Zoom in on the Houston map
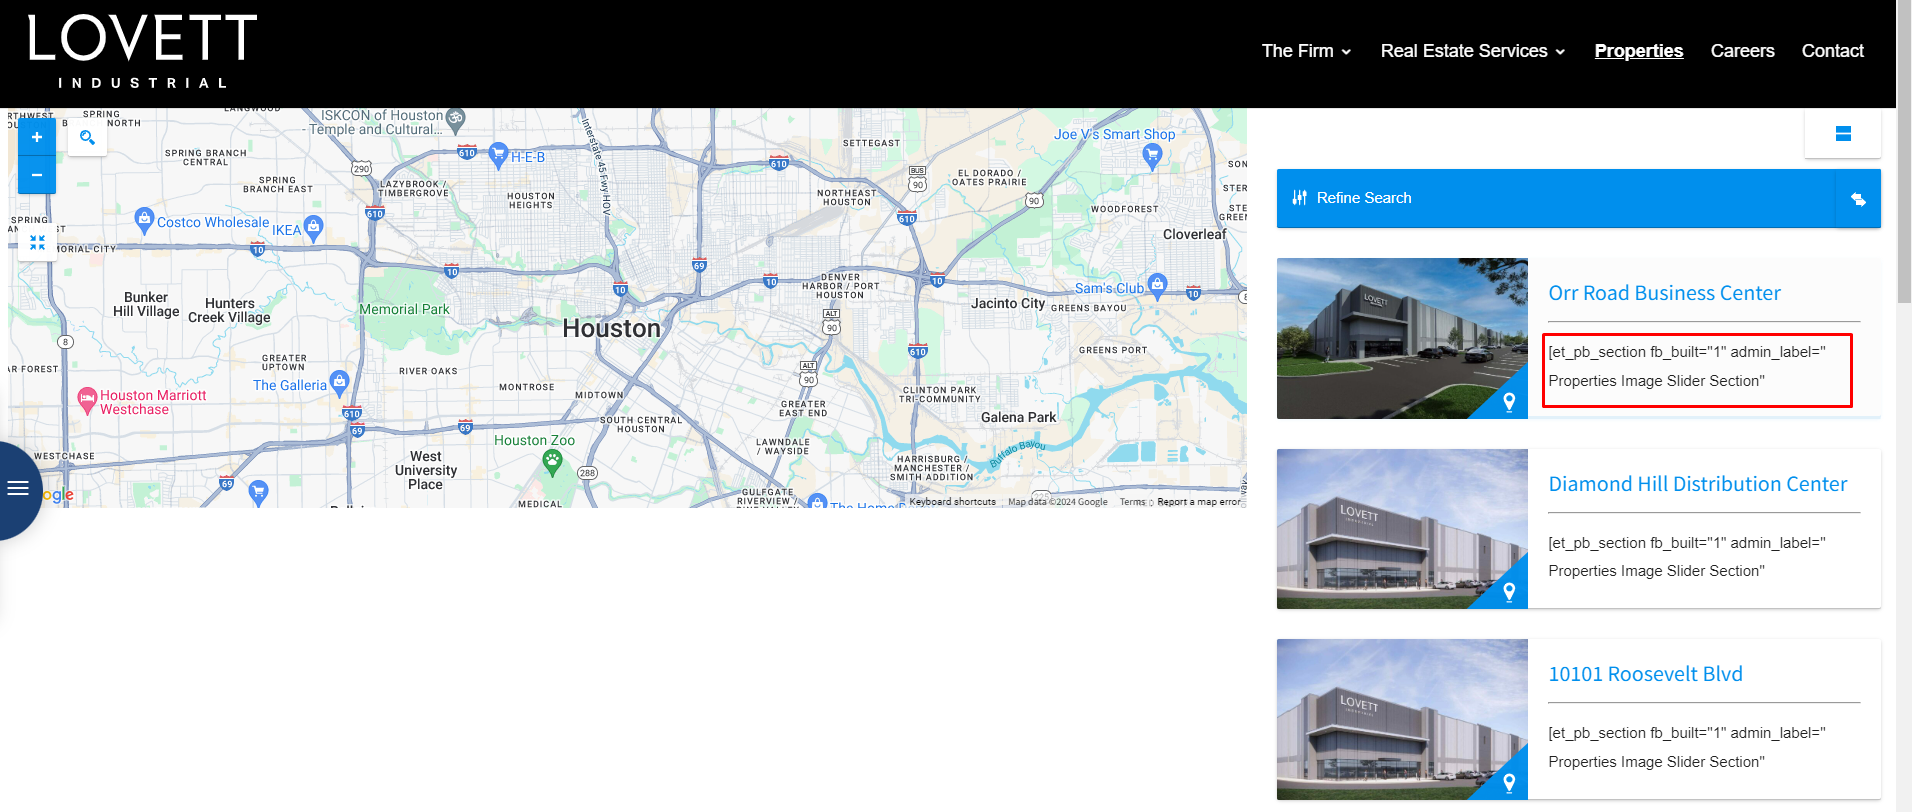The width and height of the screenshot is (1912, 812). click(x=37, y=138)
